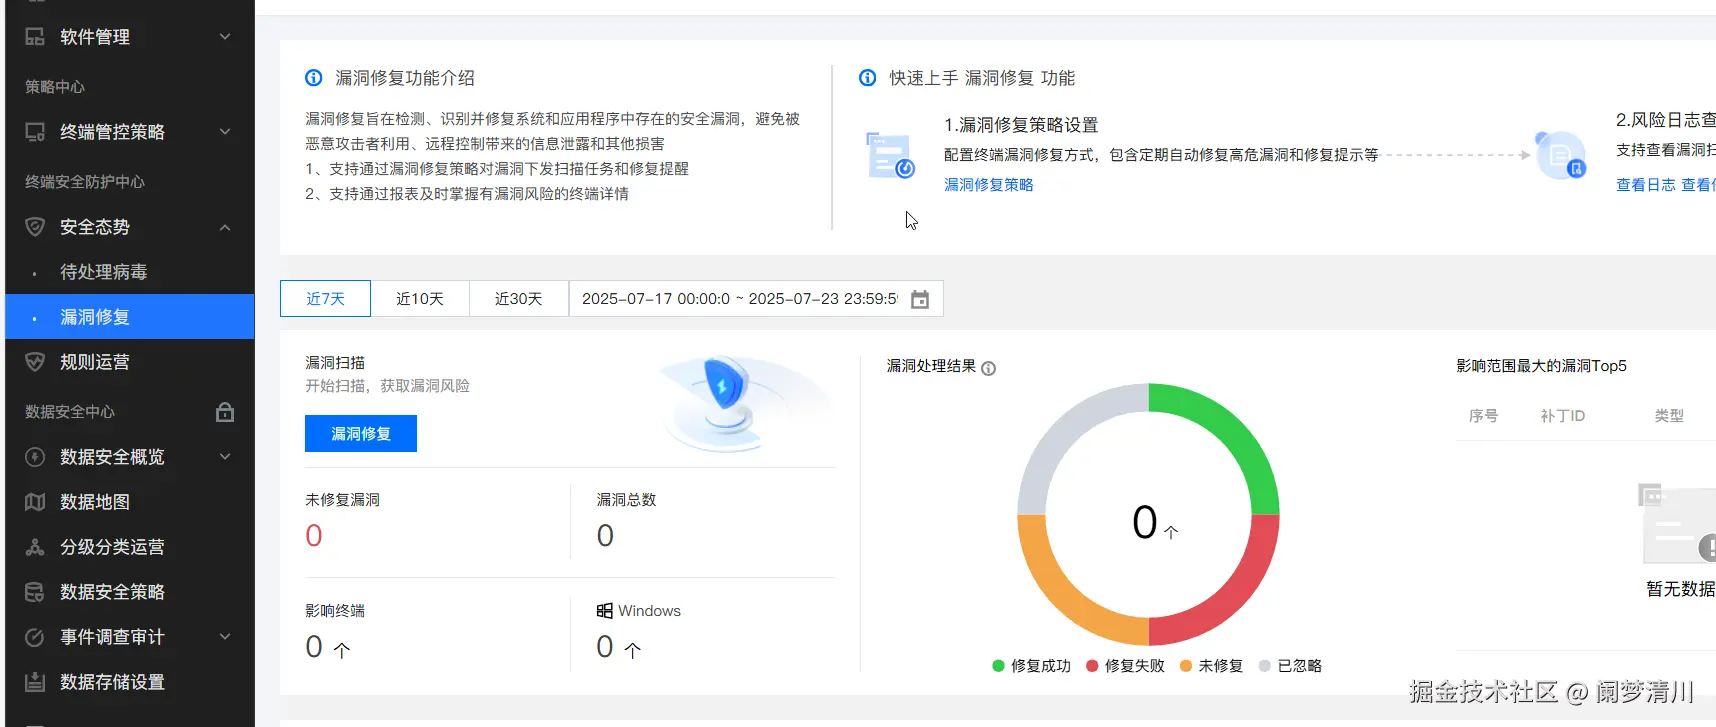The height and width of the screenshot is (727, 1716).
Task: Click the 序号 column header
Action: point(1483,416)
